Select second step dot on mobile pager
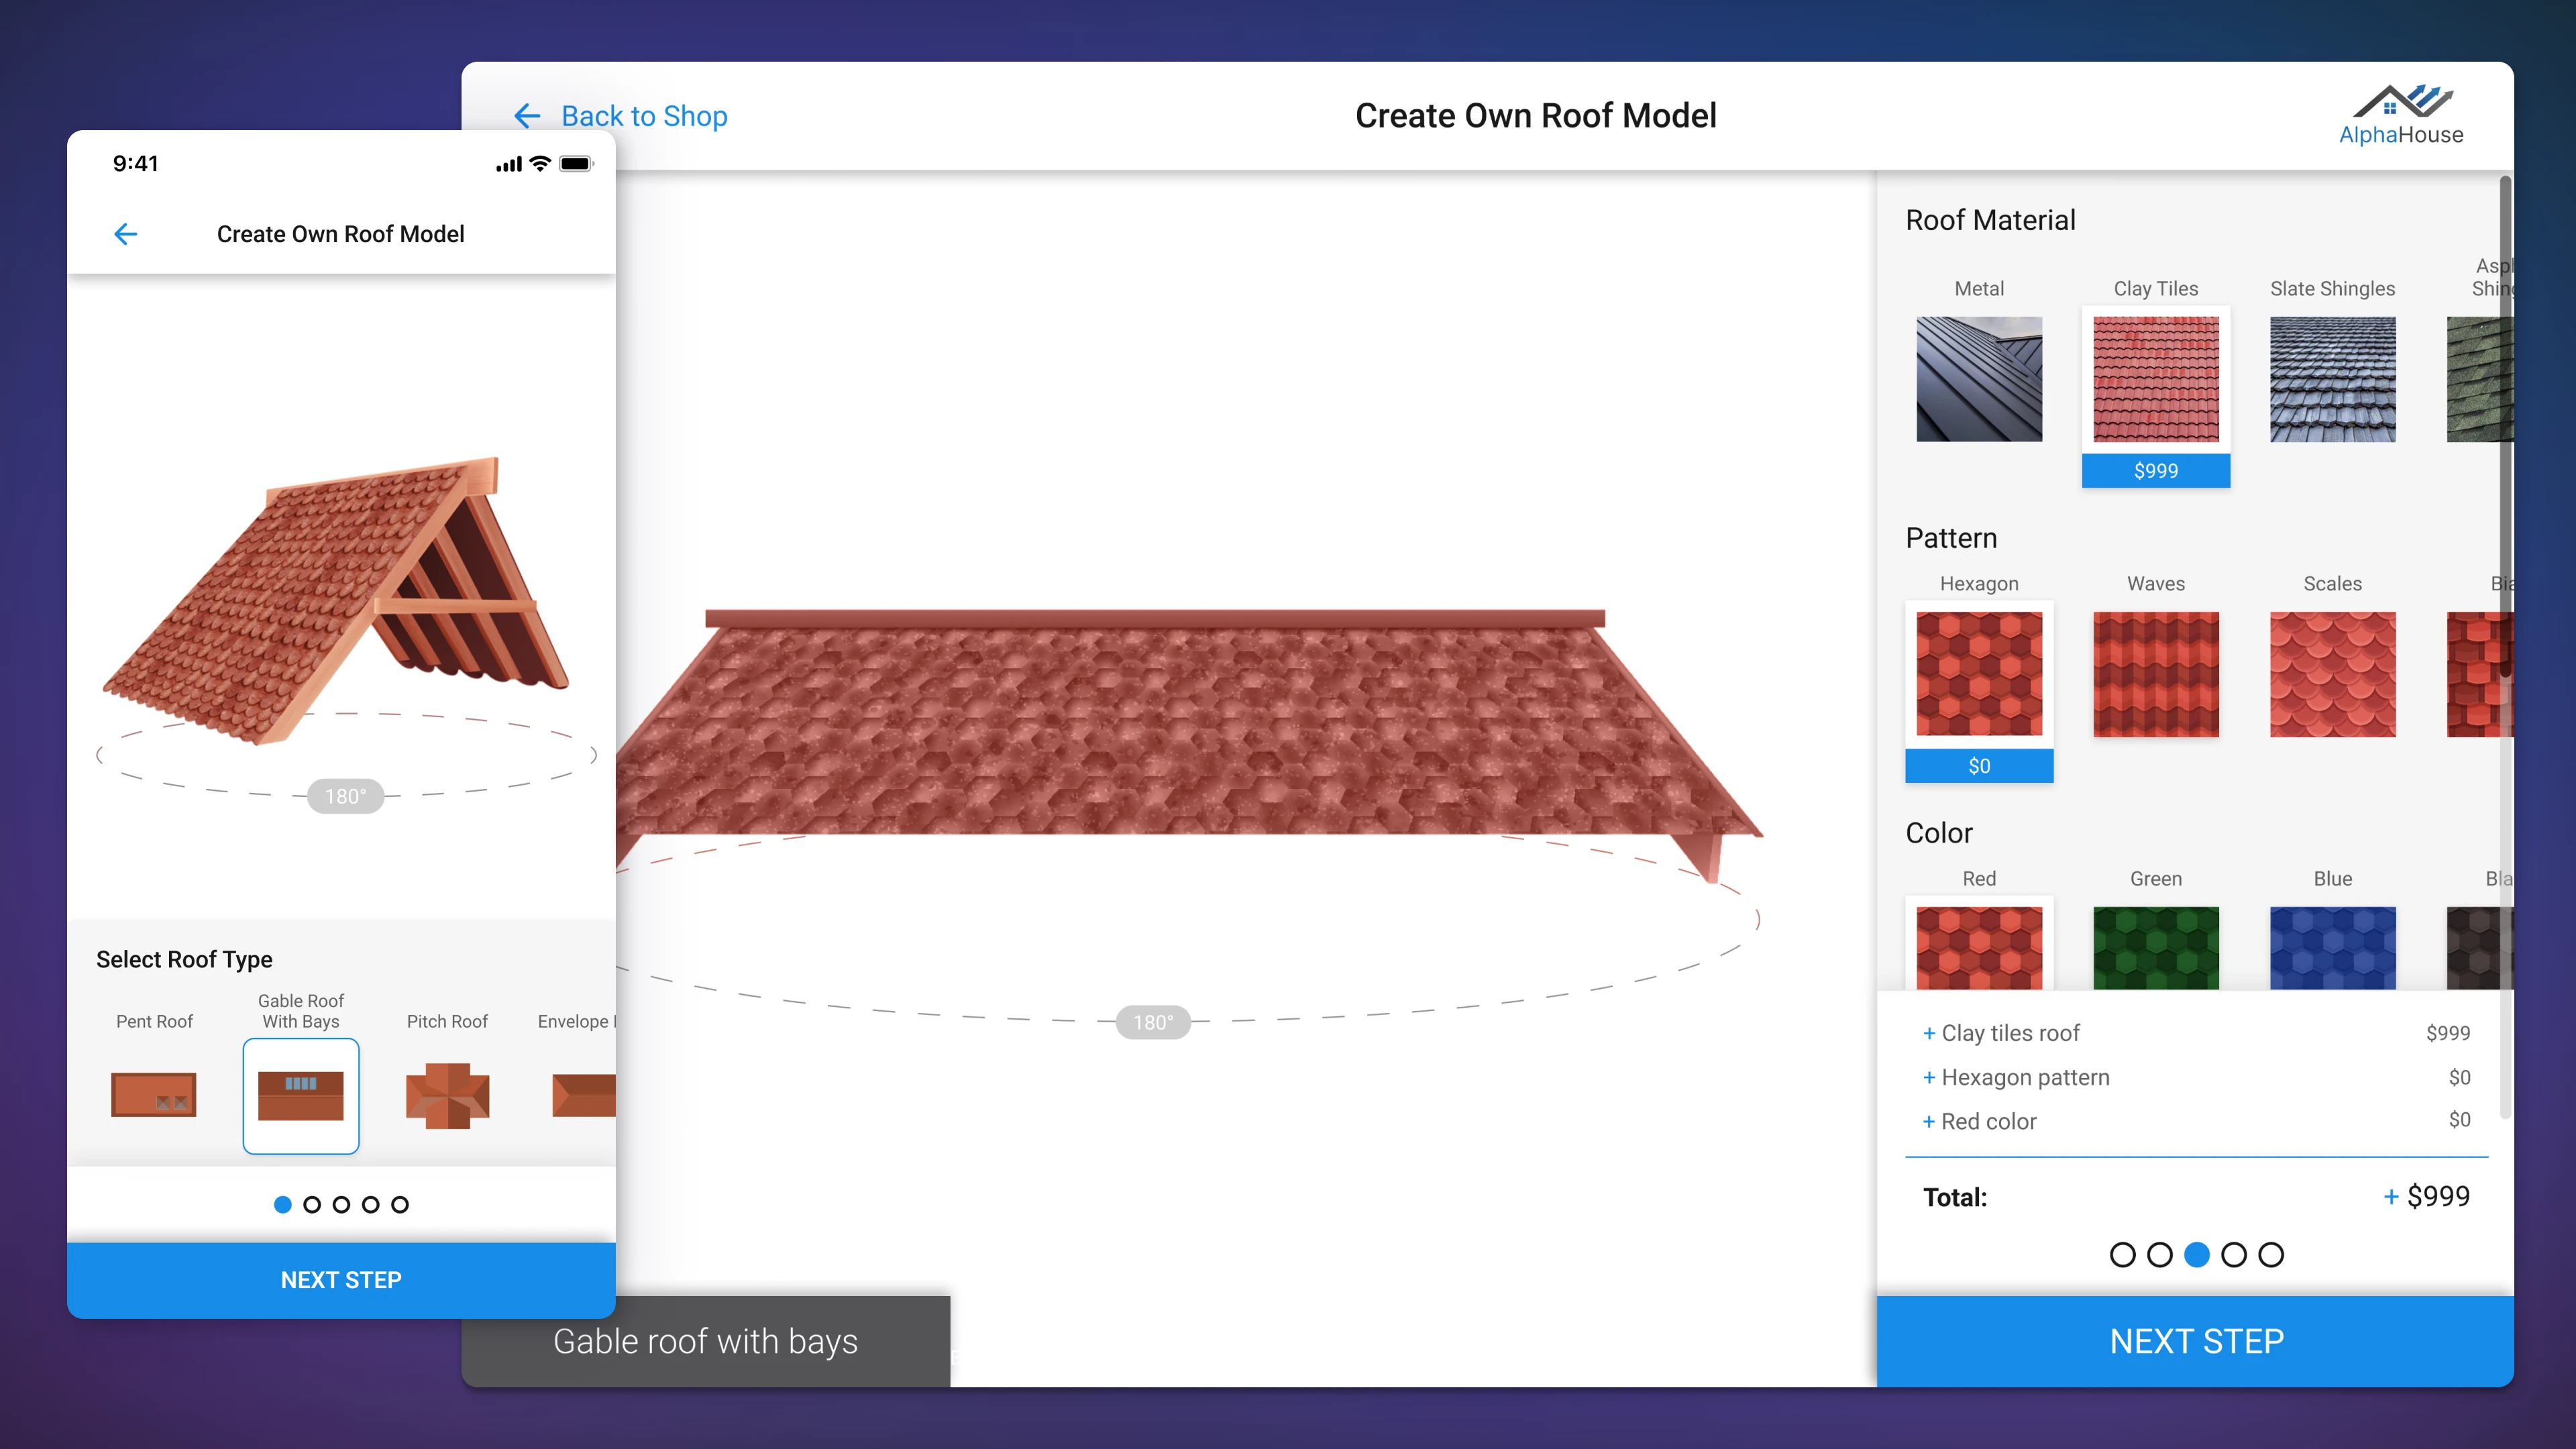 click(x=312, y=1204)
